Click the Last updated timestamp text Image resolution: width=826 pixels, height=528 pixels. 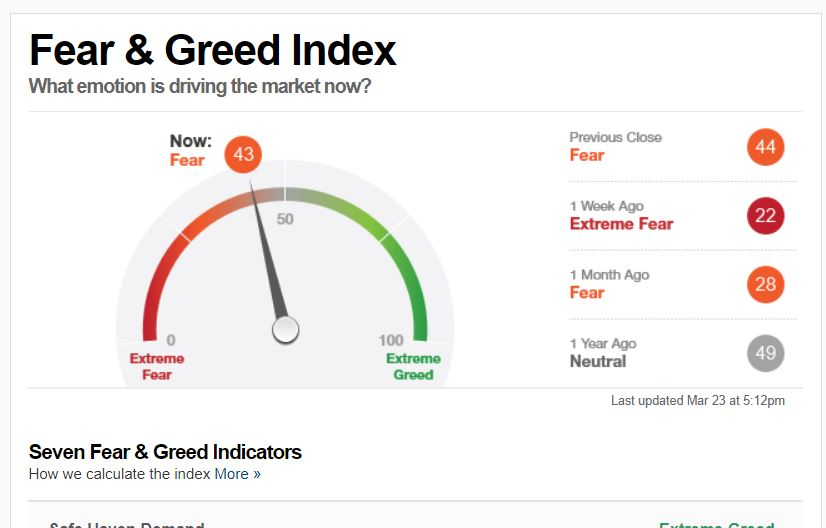pos(698,400)
